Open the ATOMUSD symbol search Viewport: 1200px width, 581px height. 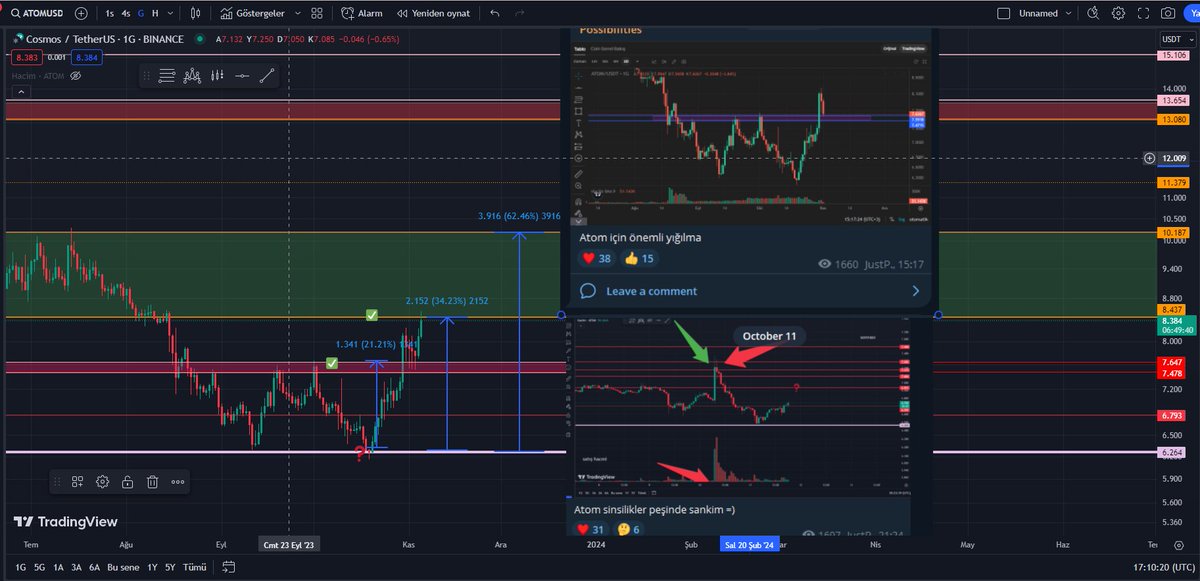(38, 14)
